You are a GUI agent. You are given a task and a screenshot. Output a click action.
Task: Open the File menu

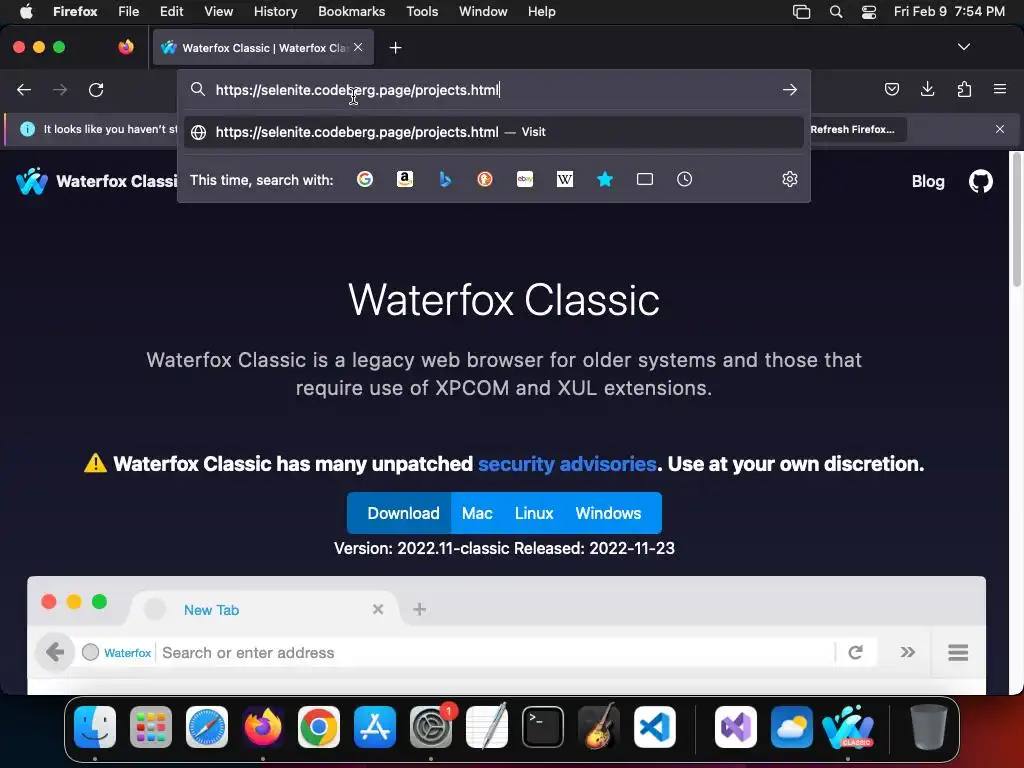(128, 12)
